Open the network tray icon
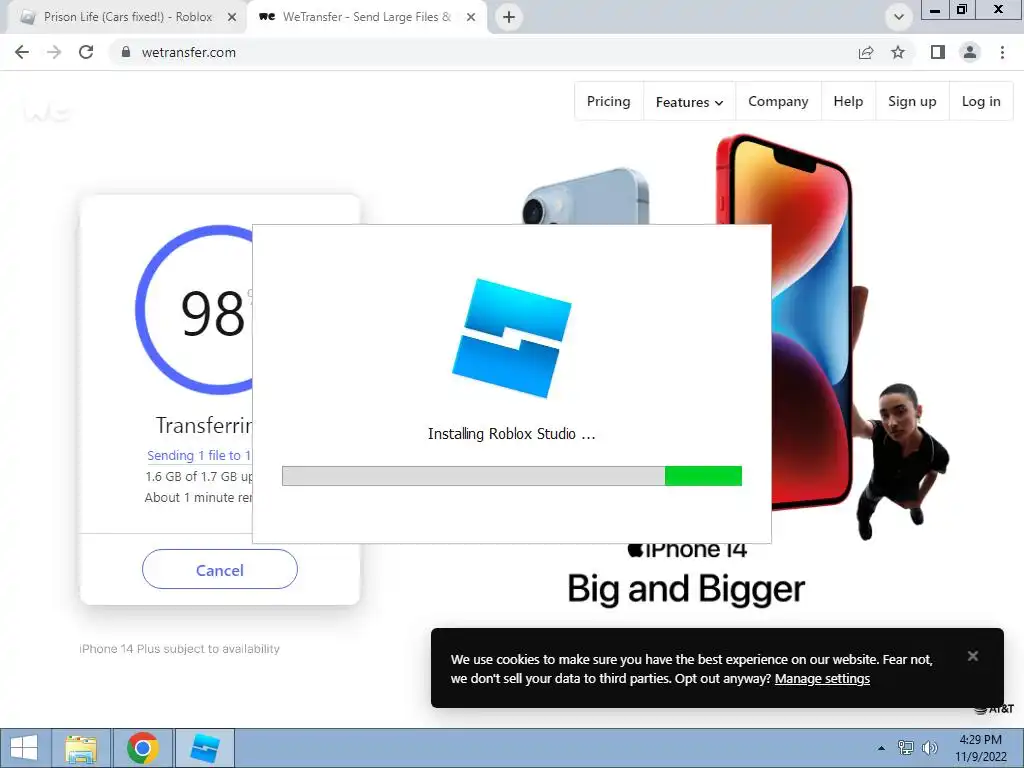This screenshot has height=768, width=1024. pyautogui.click(x=906, y=748)
